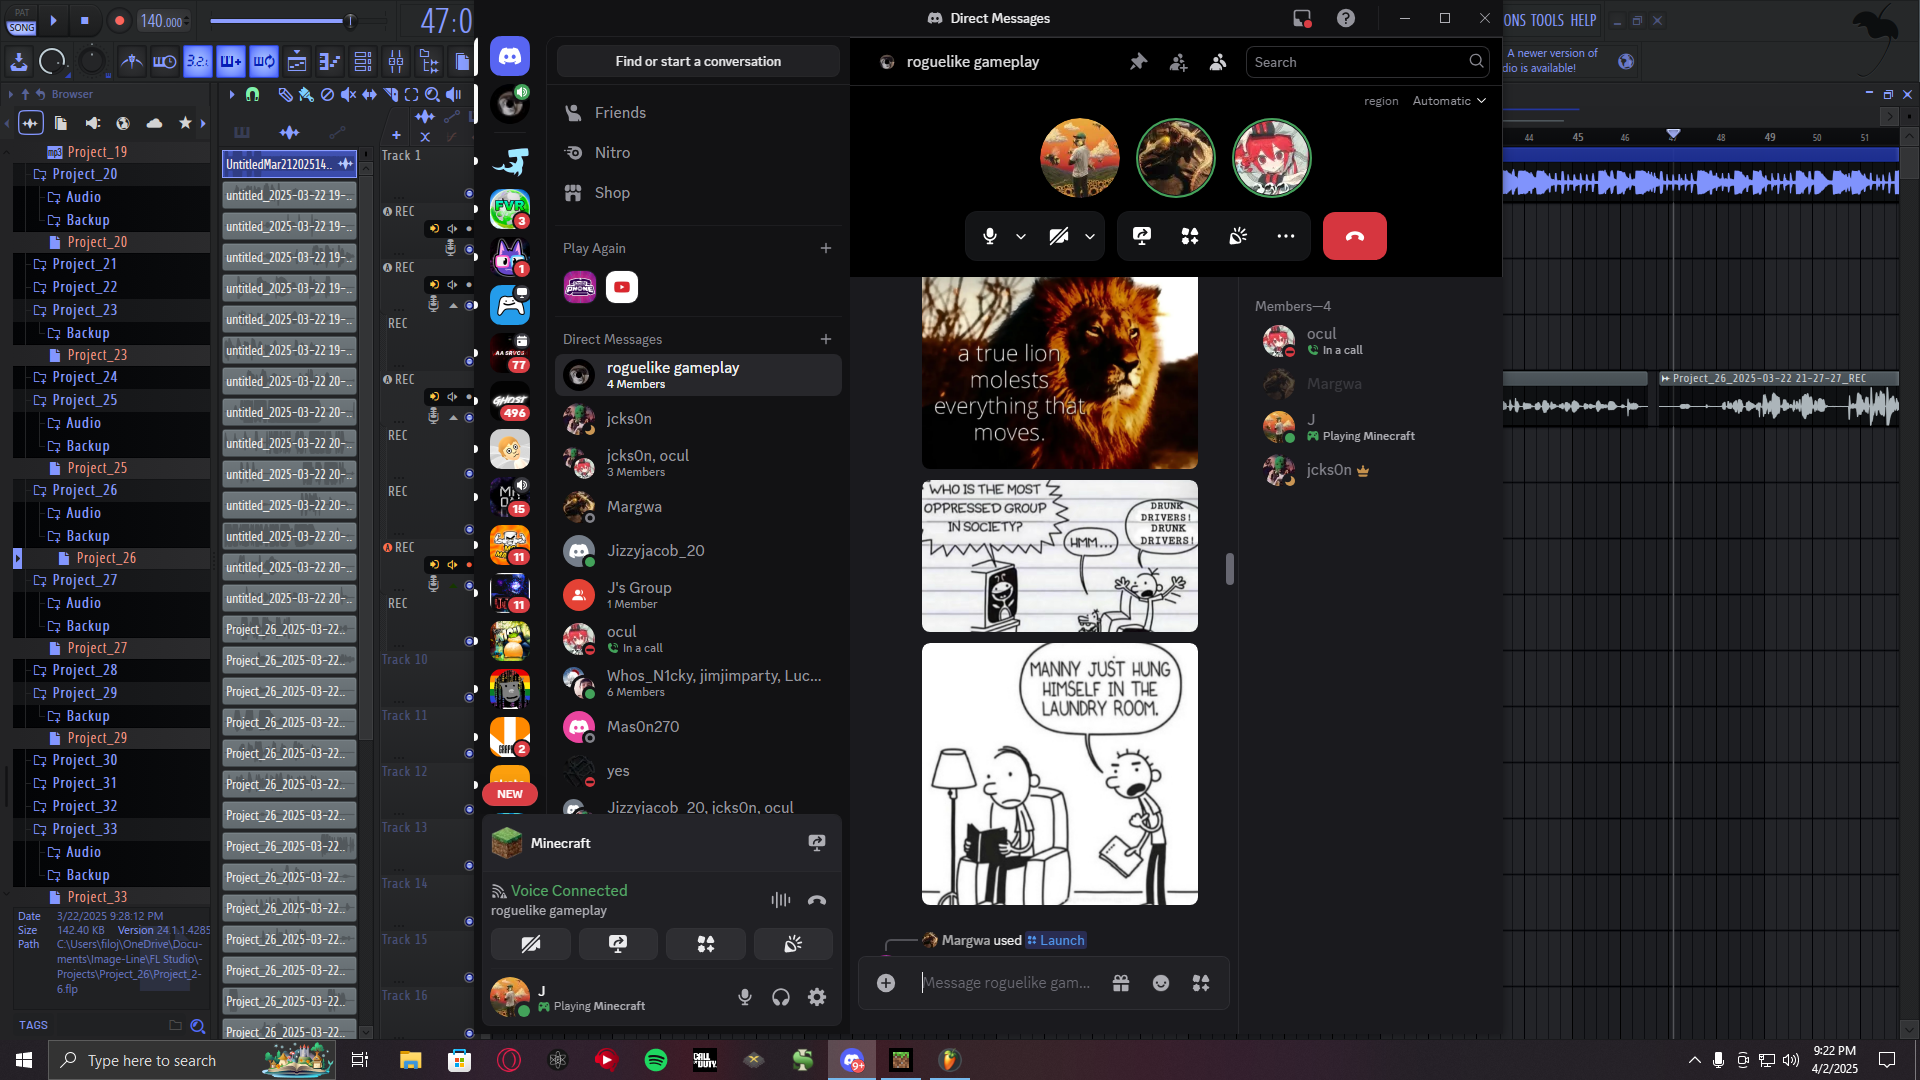Click the Message roguelike gameplay input field
This screenshot has width=1920, height=1080.
pyautogui.click(x=1005, y=983)
